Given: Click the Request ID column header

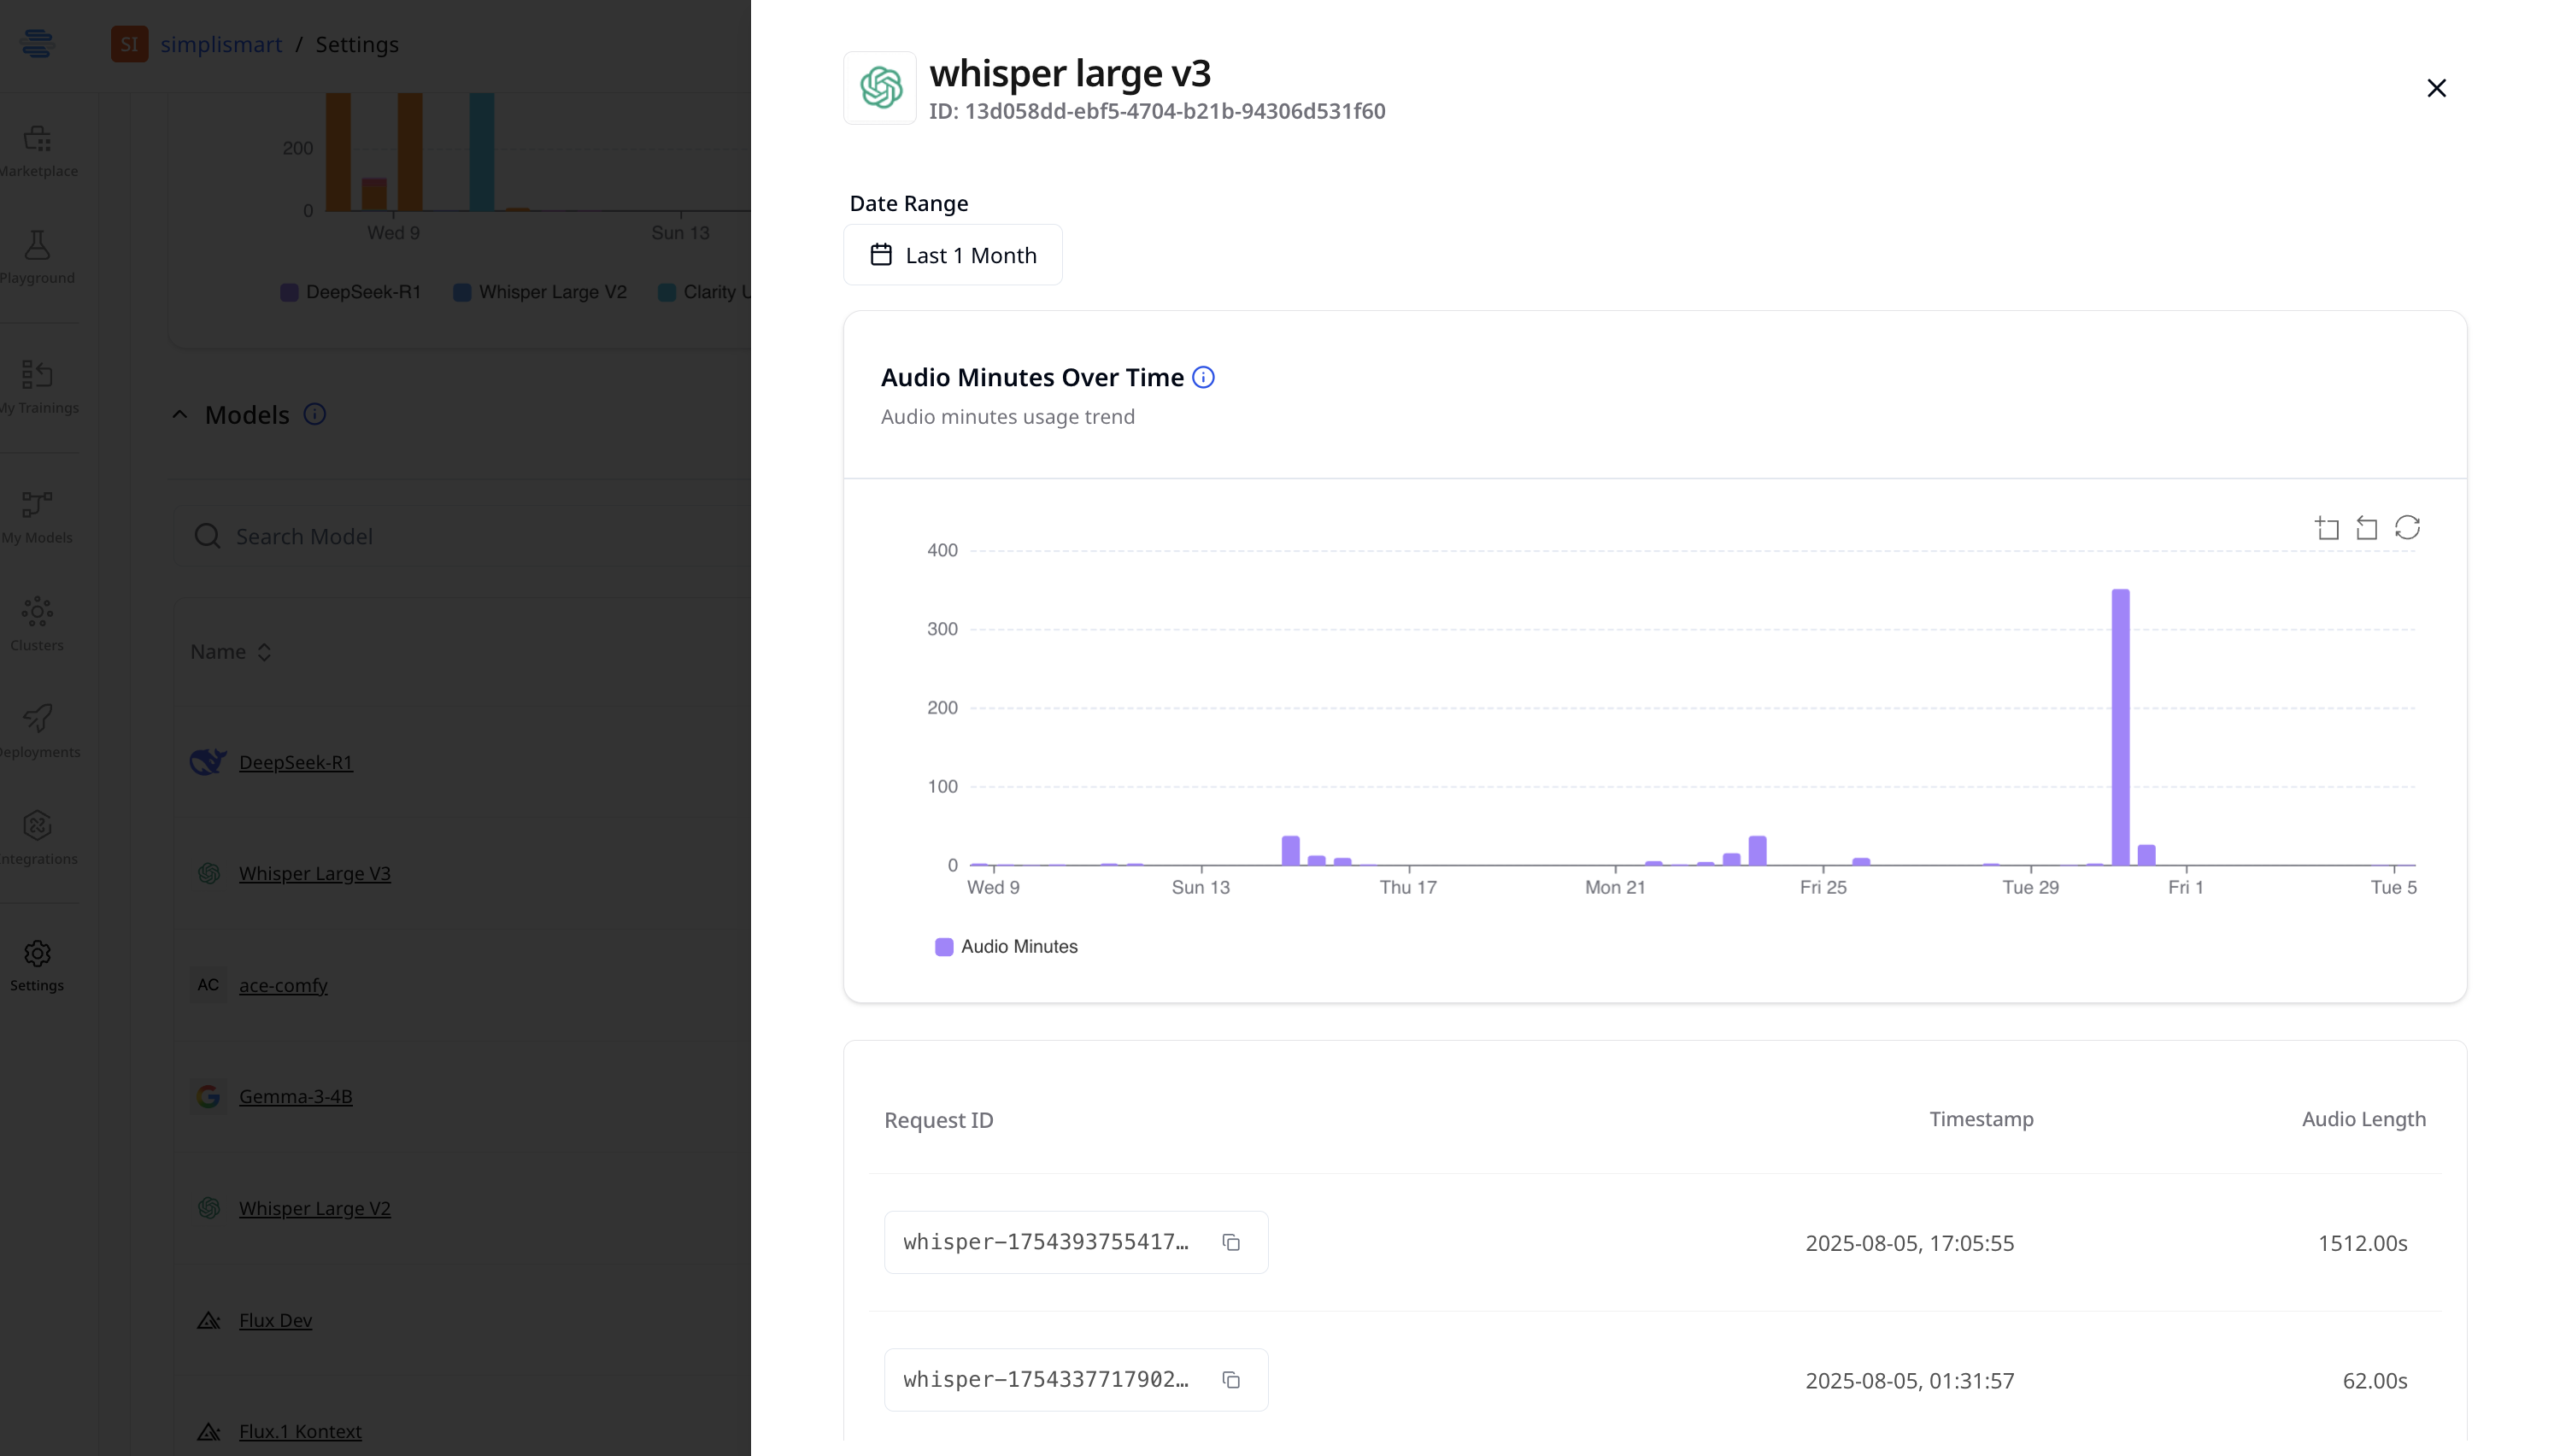Looking at the screenshot, I should click(938, 1120).
